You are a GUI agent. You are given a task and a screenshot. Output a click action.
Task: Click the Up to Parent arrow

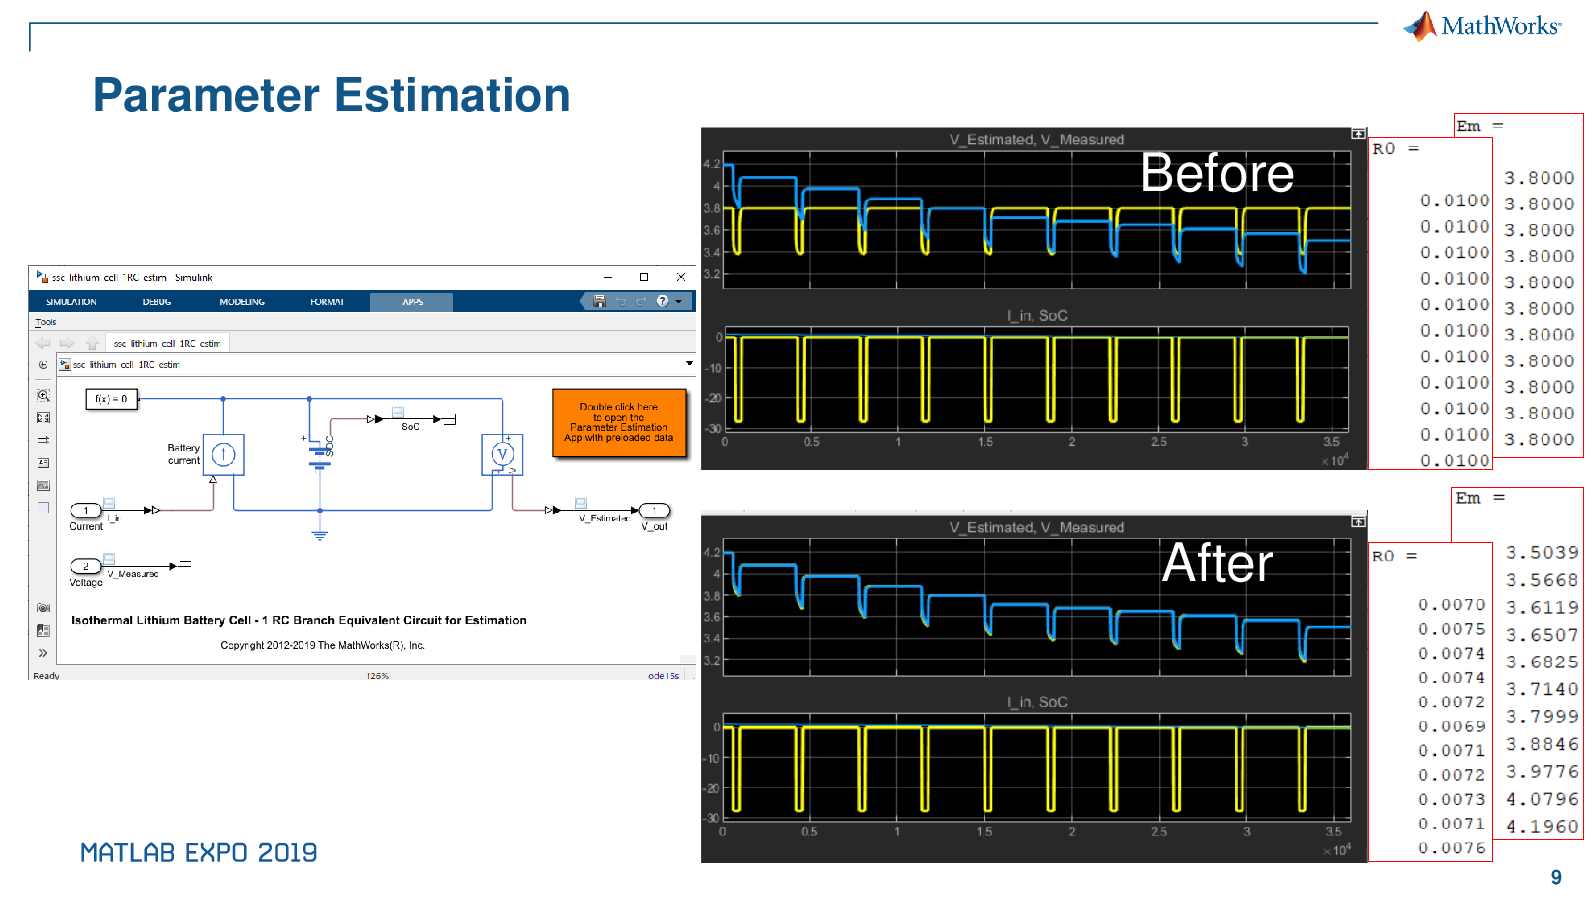click(92, 343)
